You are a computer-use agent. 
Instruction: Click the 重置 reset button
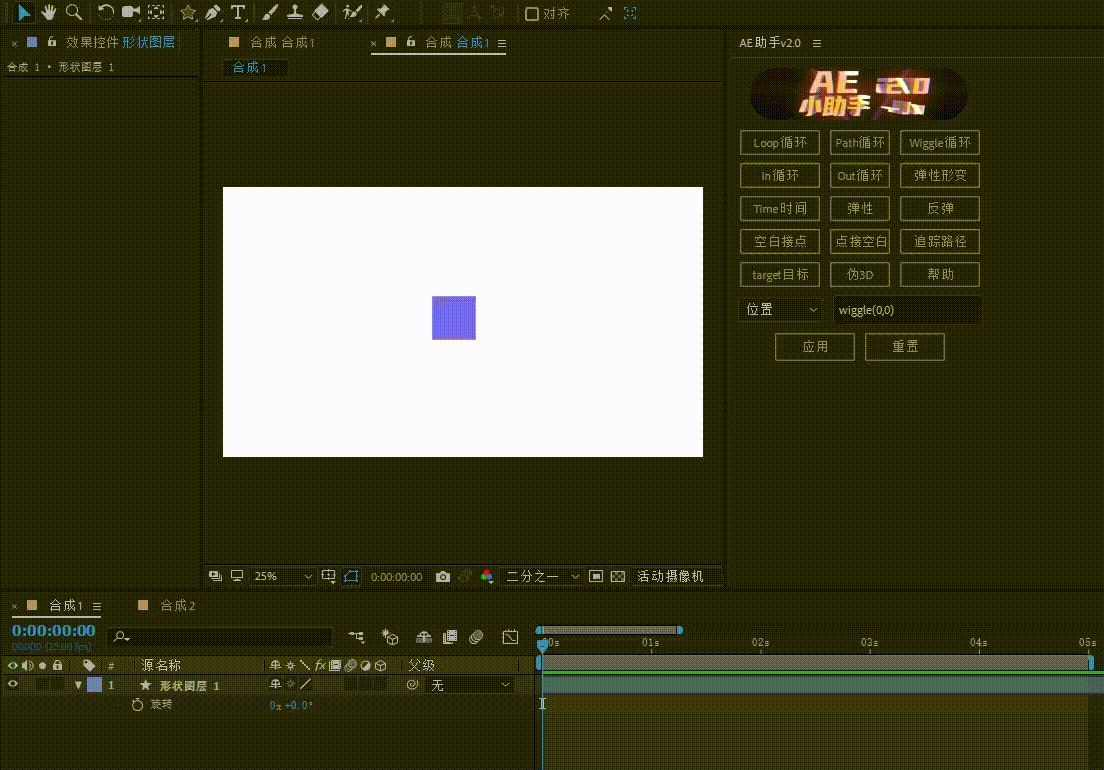[905, 347]
